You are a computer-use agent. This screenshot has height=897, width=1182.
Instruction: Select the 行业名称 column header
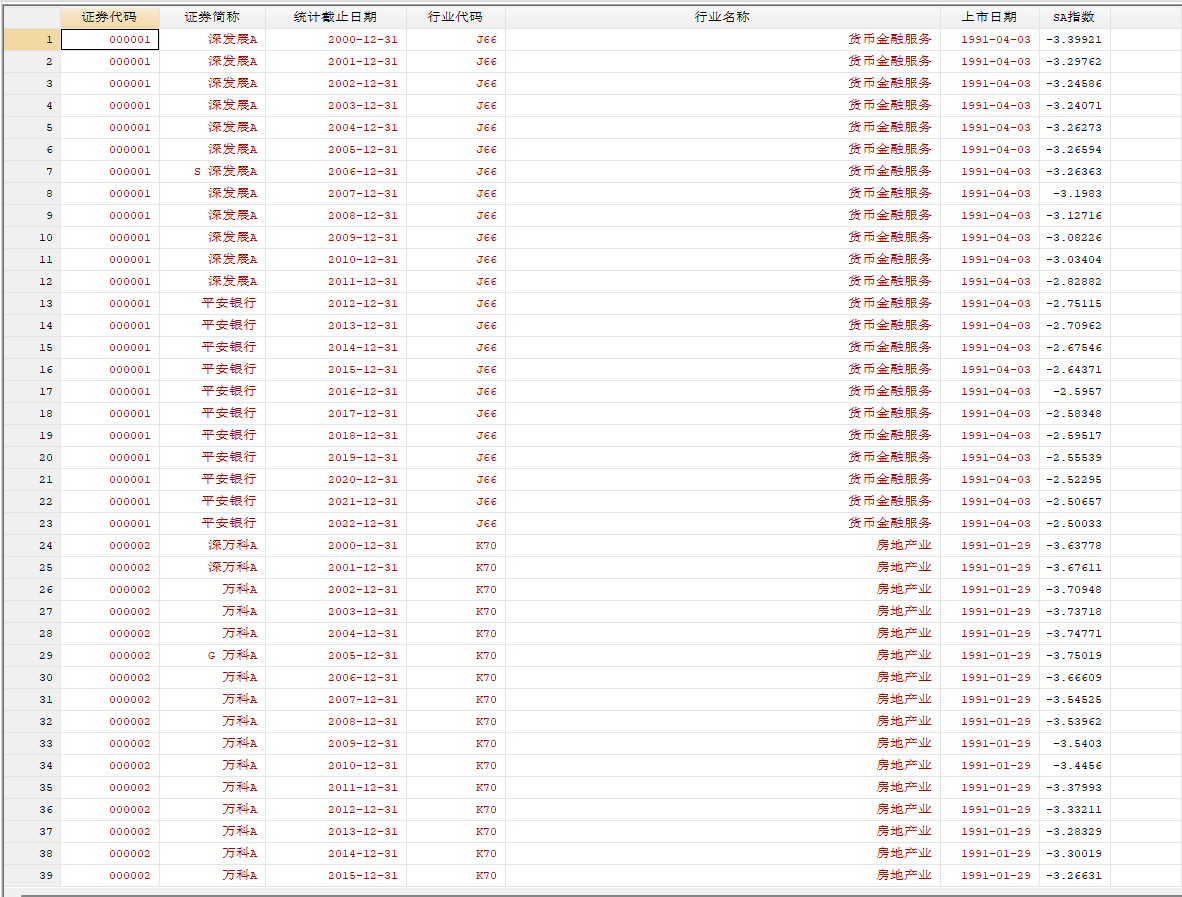(x=722, y=17)
